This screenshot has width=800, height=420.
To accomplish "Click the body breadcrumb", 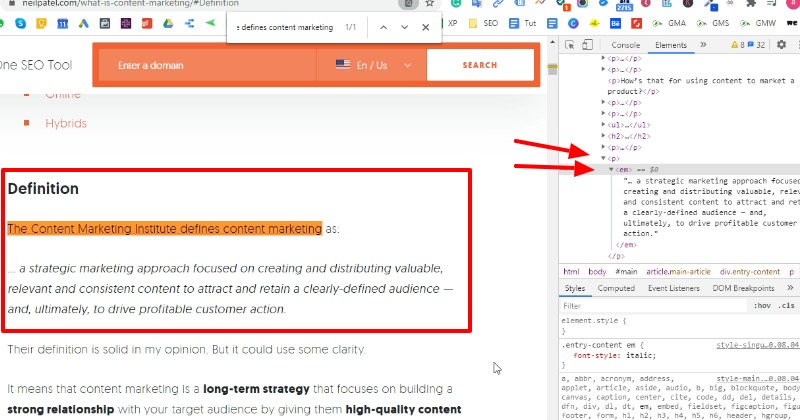I will 597,271.
